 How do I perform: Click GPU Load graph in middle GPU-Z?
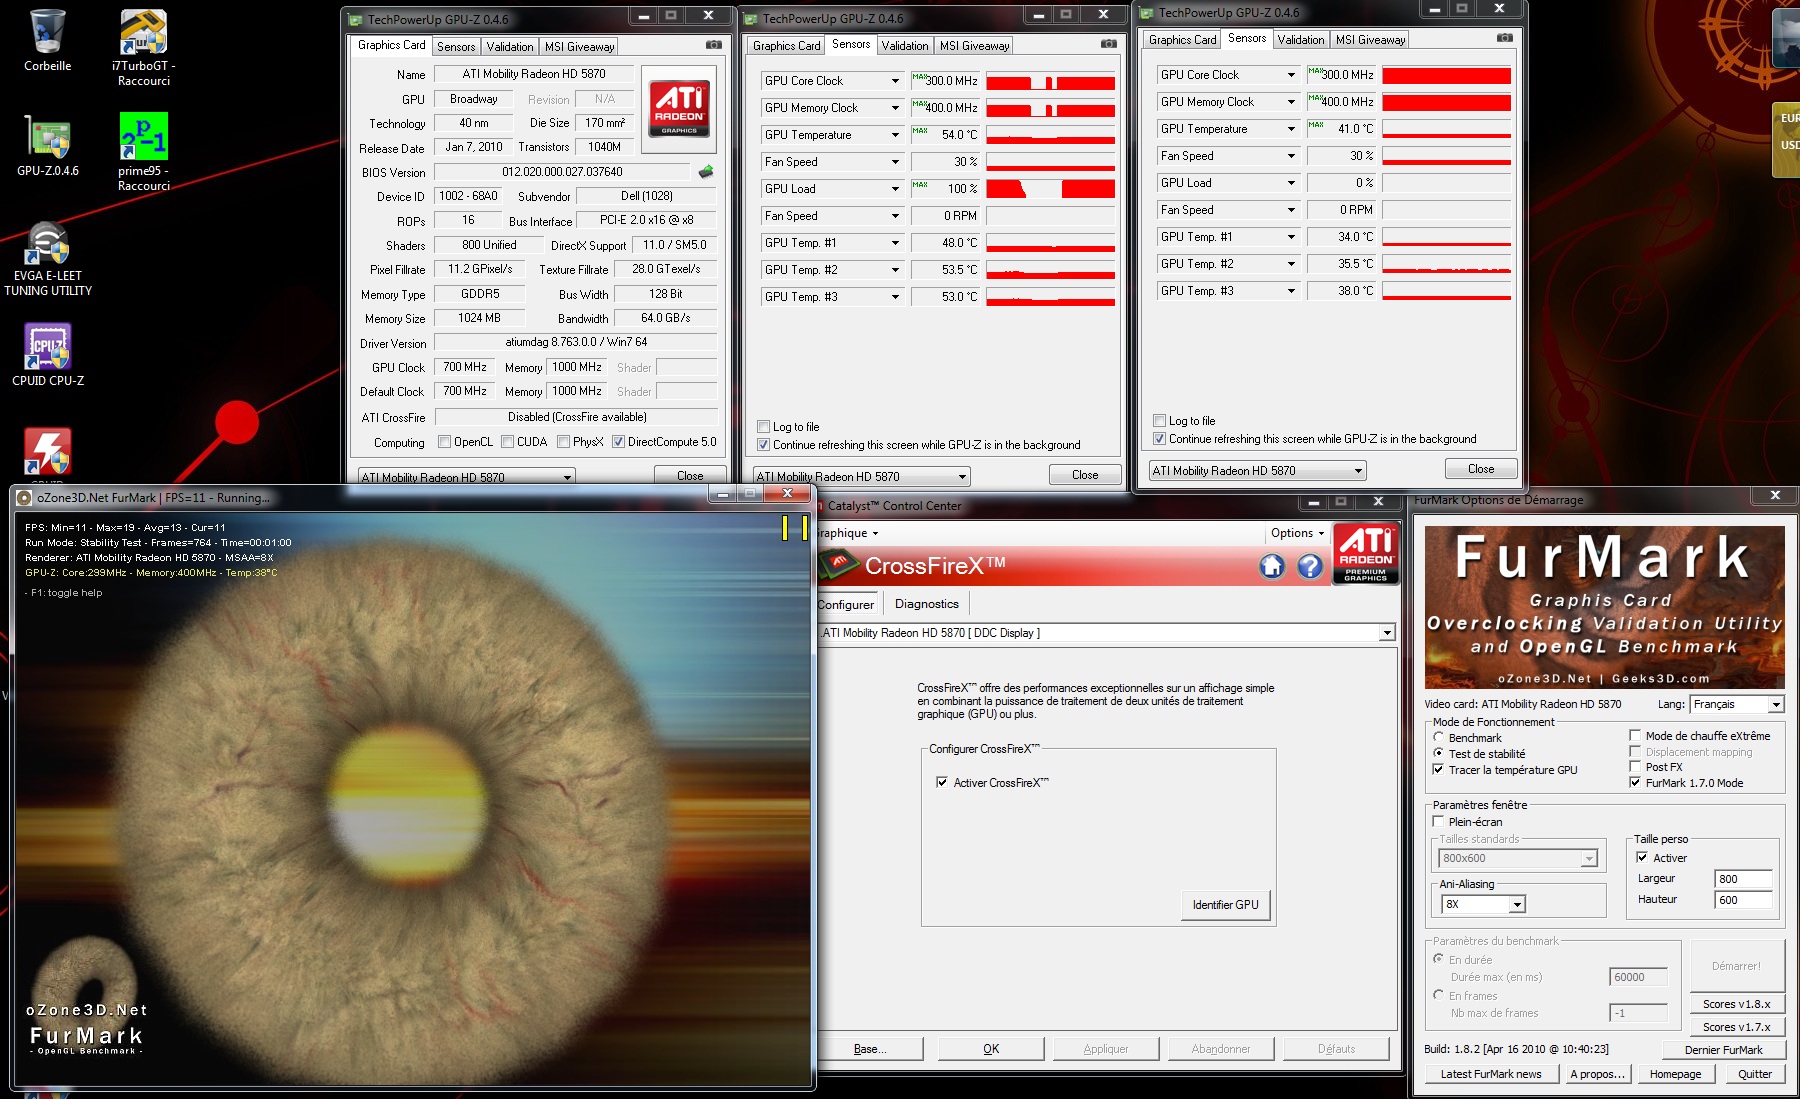tap(1050, 189)
